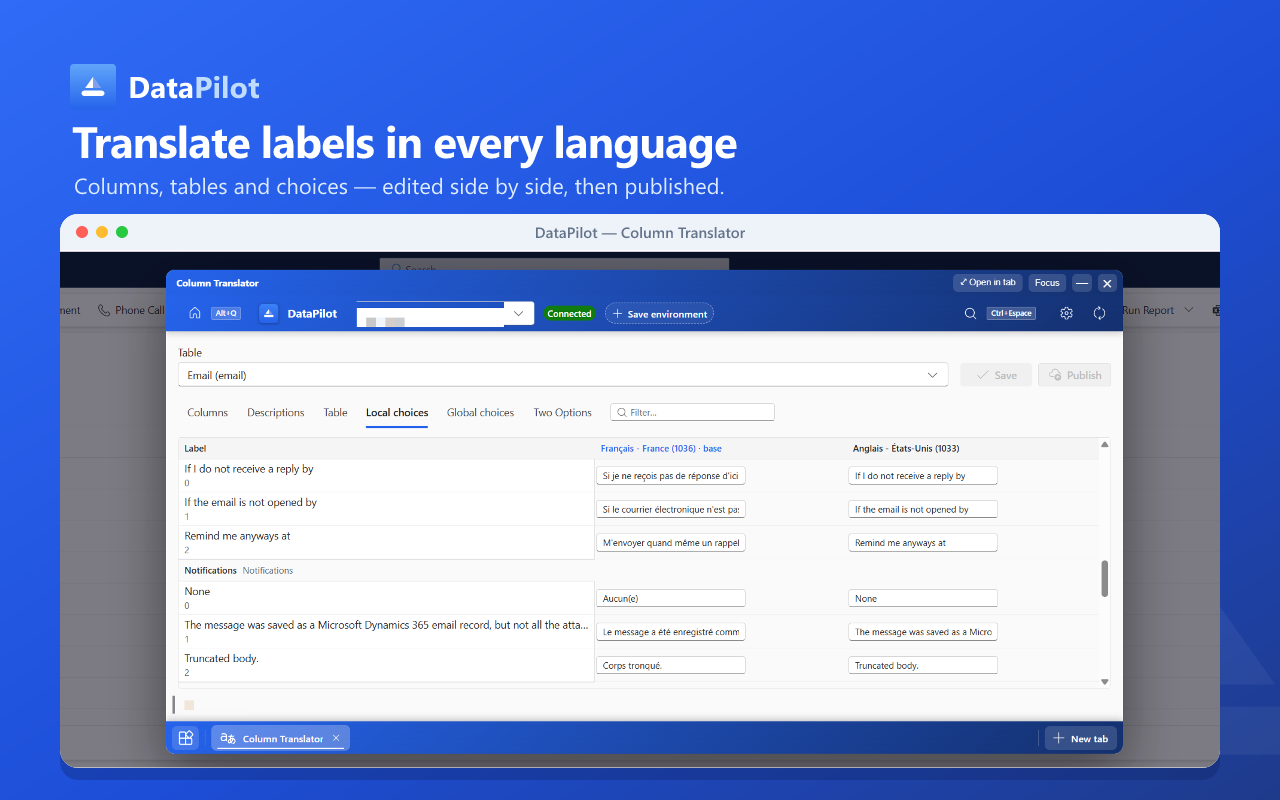Image resolution: width=1280 pixels, height=800 pixels.
Task: Click the macOS yellow minimize button
Action: click(x=102, y=232)
